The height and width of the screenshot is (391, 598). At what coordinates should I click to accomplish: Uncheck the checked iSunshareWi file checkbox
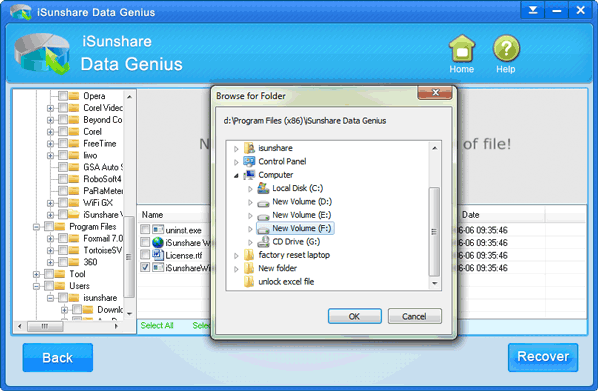(145, 267)
